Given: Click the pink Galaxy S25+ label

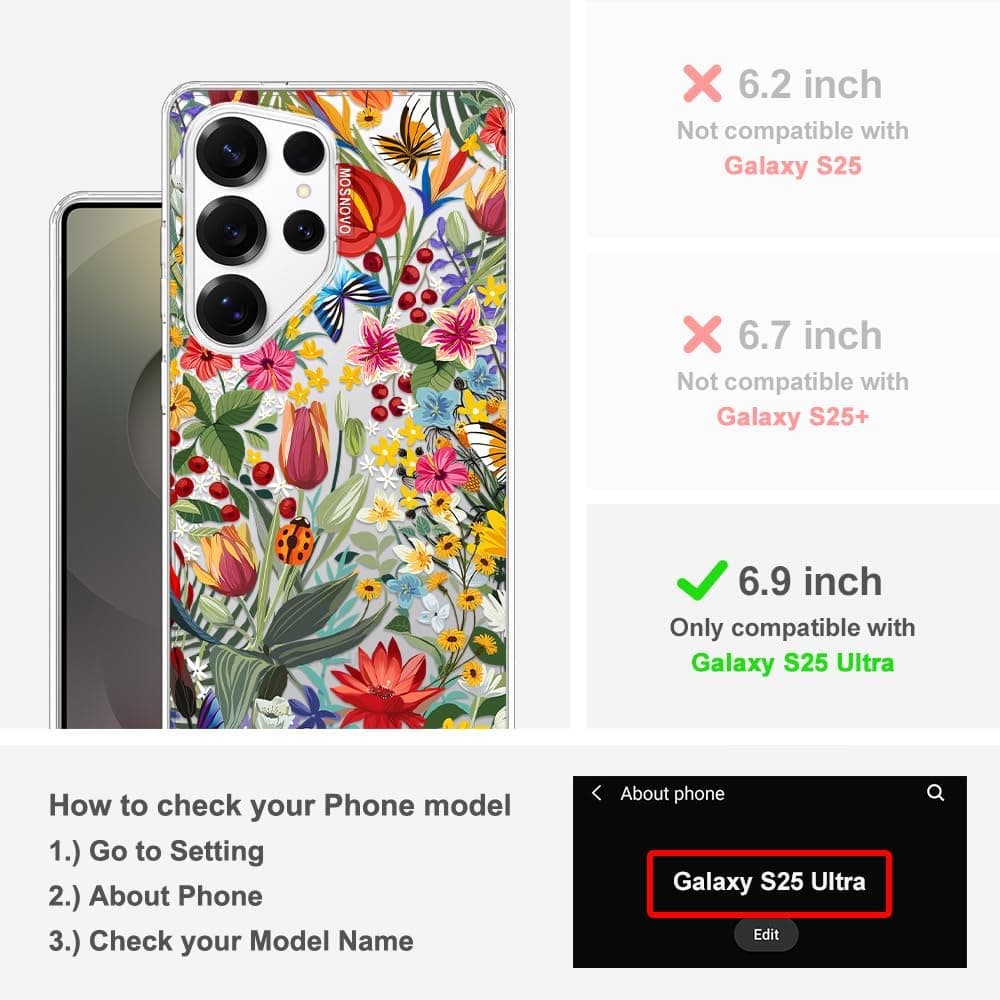Looking at the screenshot, I should (x=792, y=416).
